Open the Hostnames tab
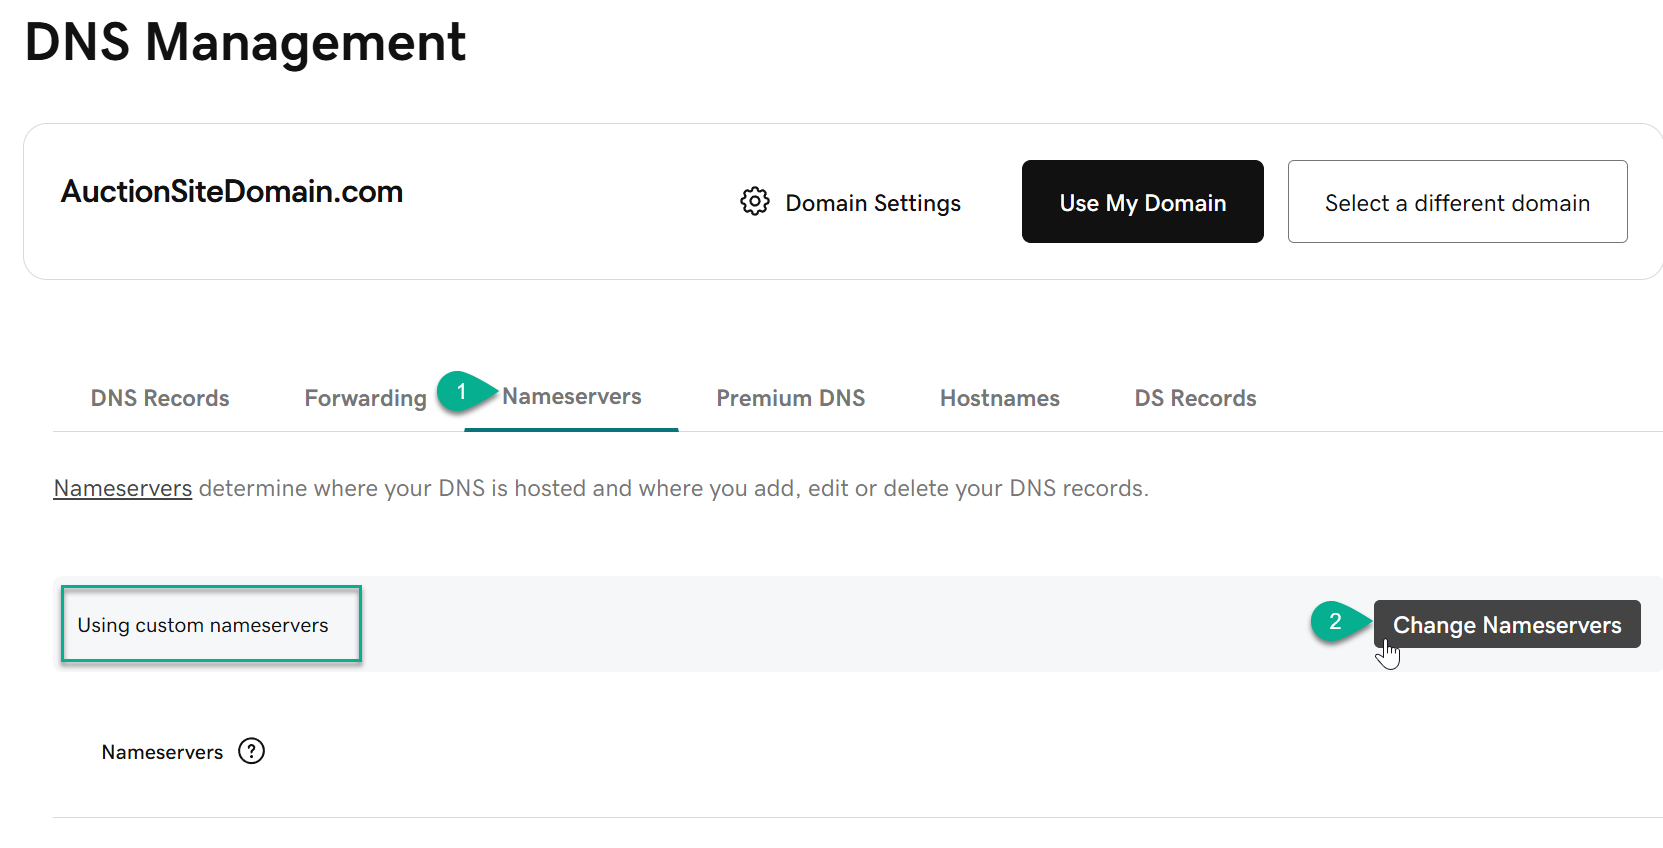Screen dimensions: 1663x848 pos(1000,398)
